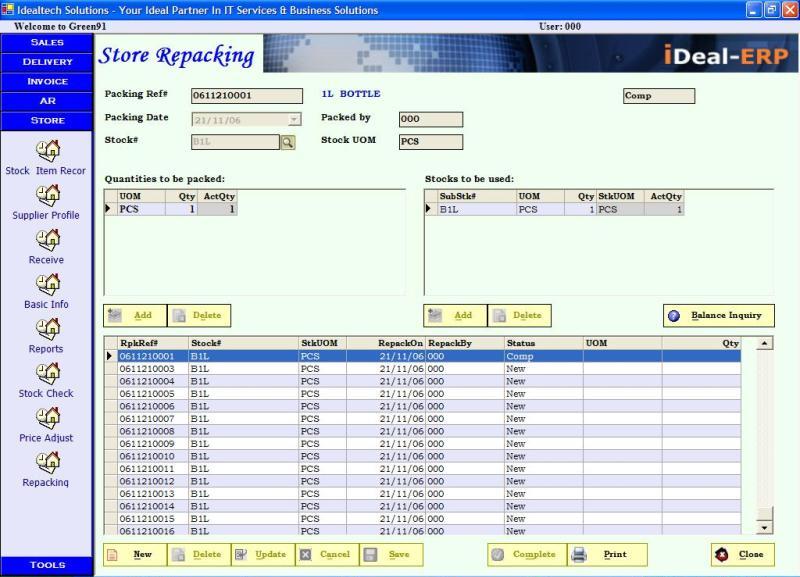Click the New button in the bottom toolbar
The height and width of the screenshot is (577, 800).
[133, 555]
